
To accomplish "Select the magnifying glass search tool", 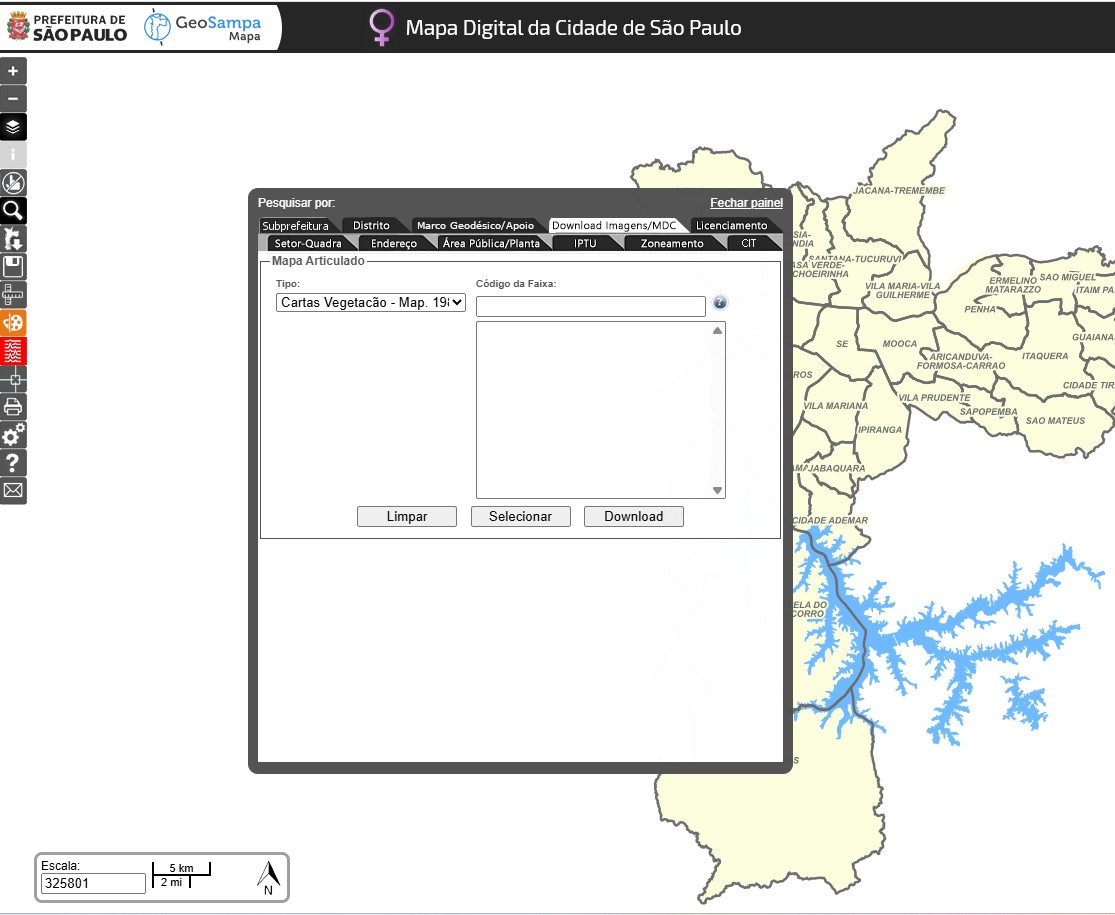I will (13, 211).
